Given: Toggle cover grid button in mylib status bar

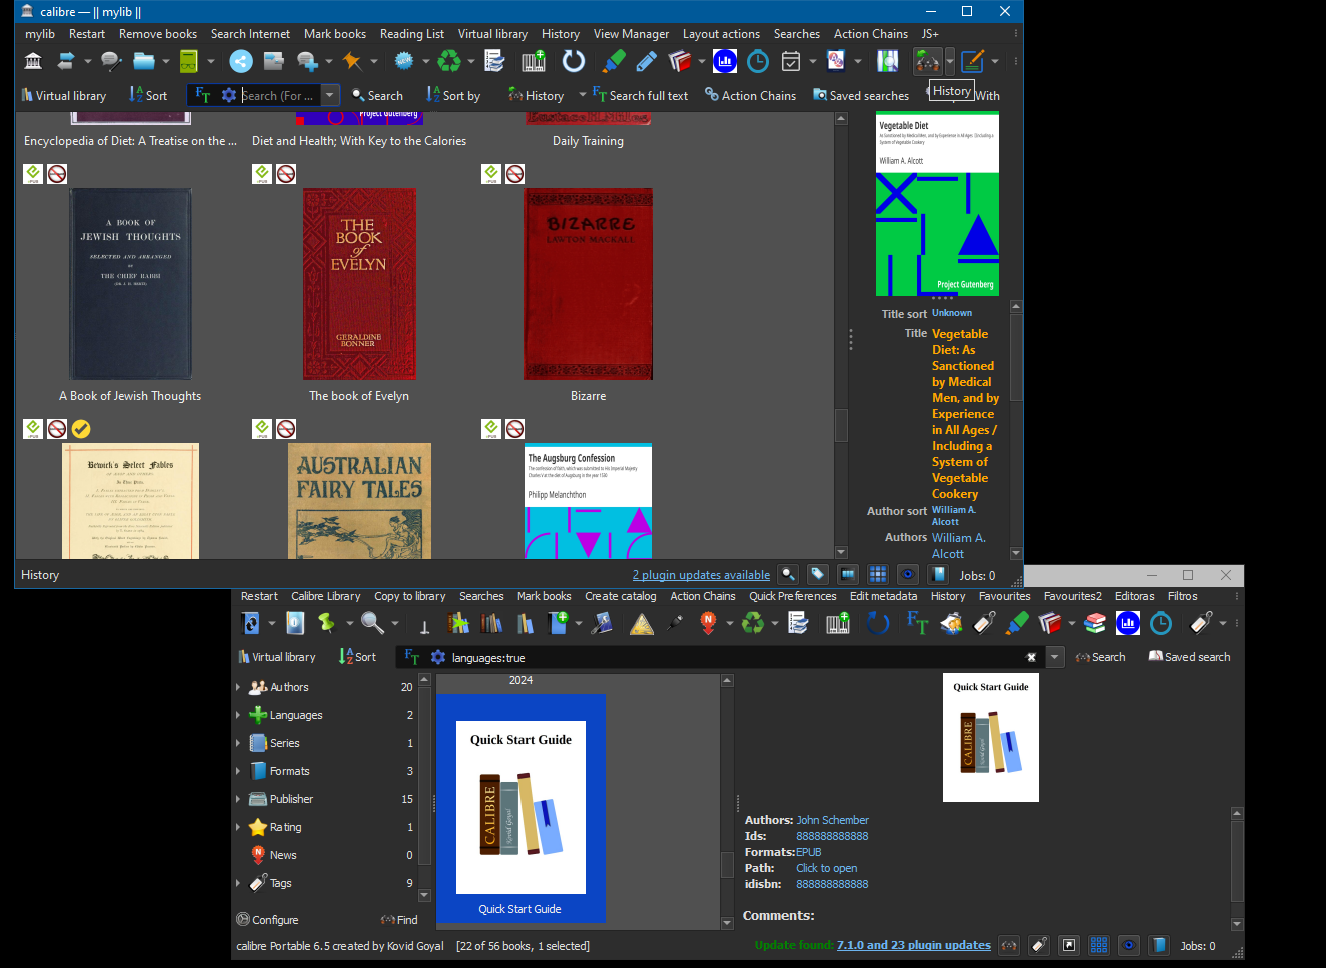Looking at the screenshot, I should (878, 574).
